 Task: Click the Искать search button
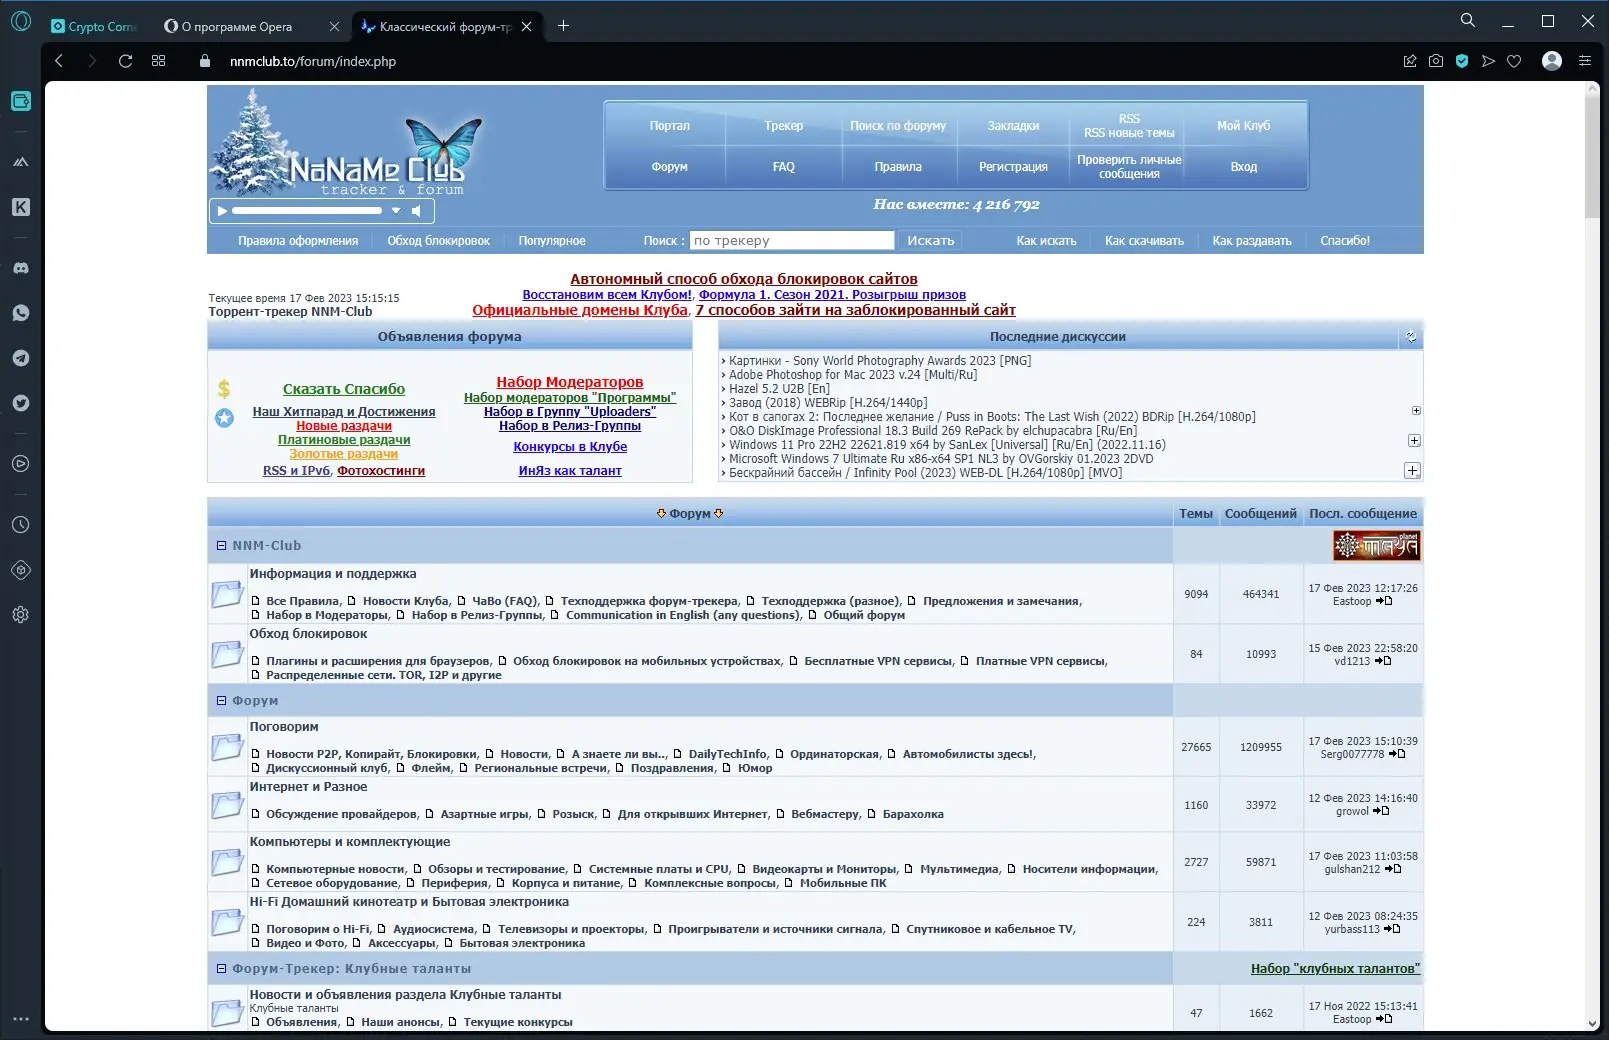930,241
